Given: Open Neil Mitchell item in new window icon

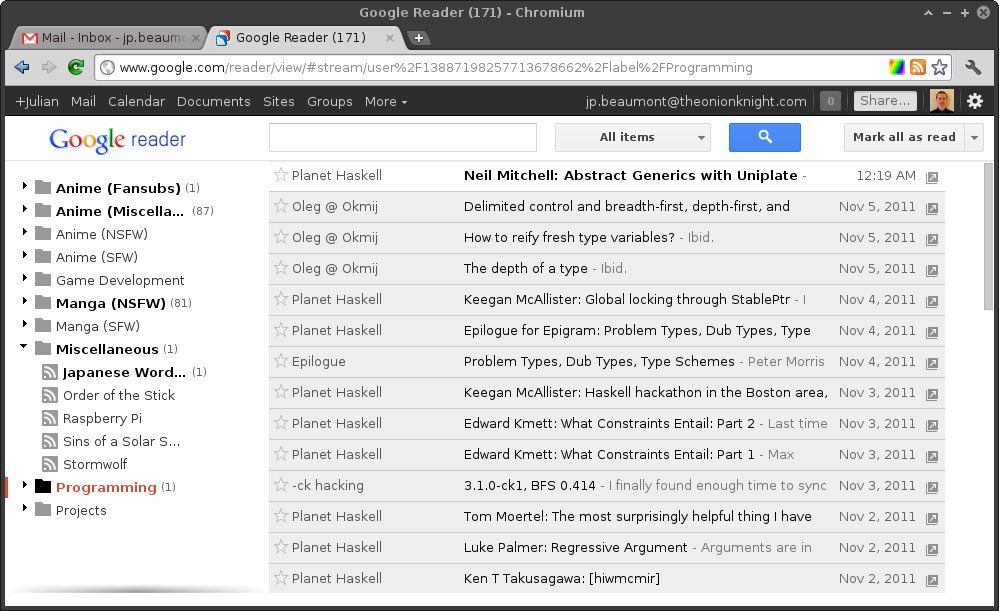Looking at the screenshot, I should 931,177.
